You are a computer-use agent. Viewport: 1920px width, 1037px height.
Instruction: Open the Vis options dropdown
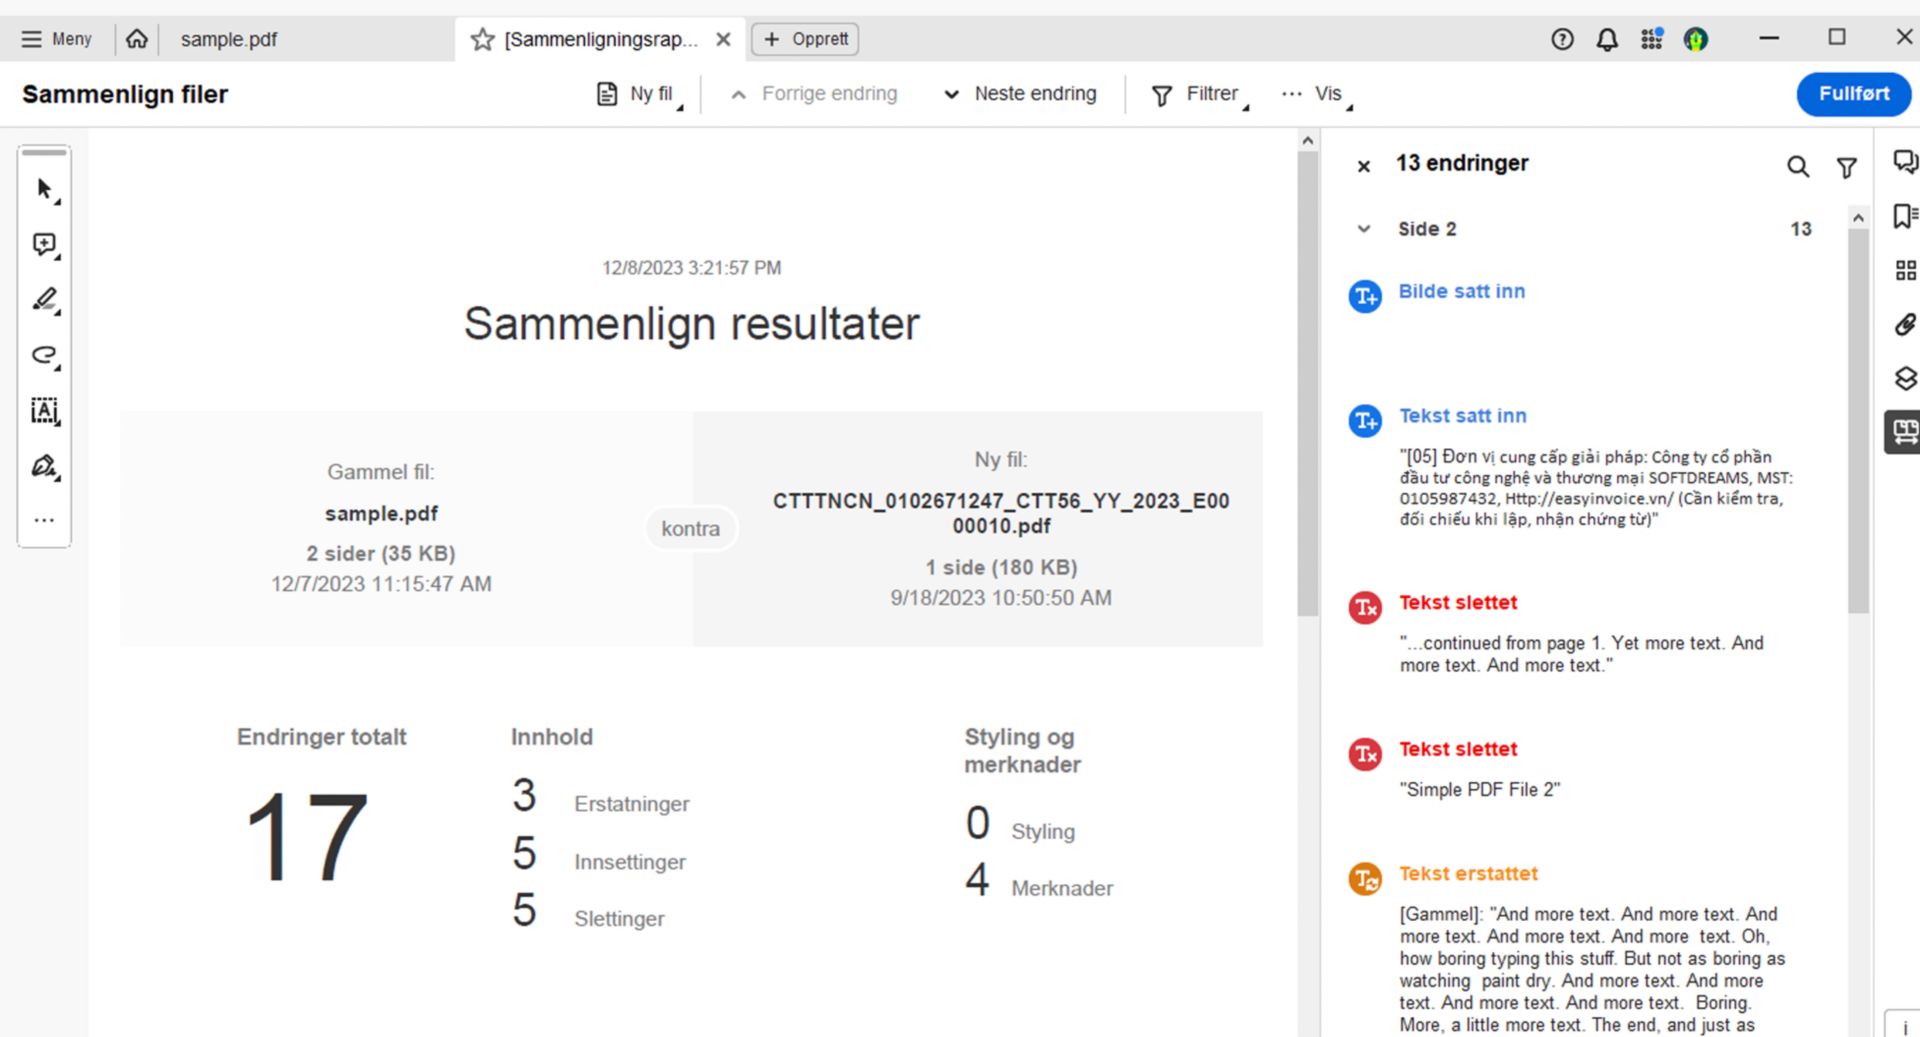coord(1316,94)
